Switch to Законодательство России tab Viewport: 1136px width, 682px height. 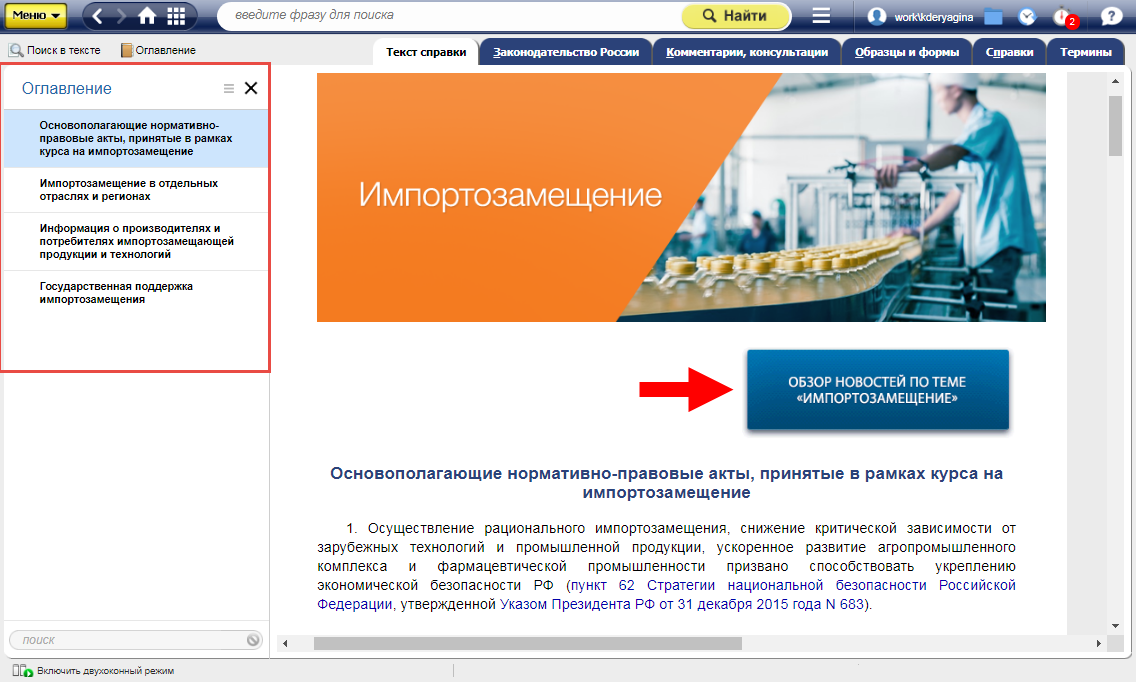[x=566, y=52]
